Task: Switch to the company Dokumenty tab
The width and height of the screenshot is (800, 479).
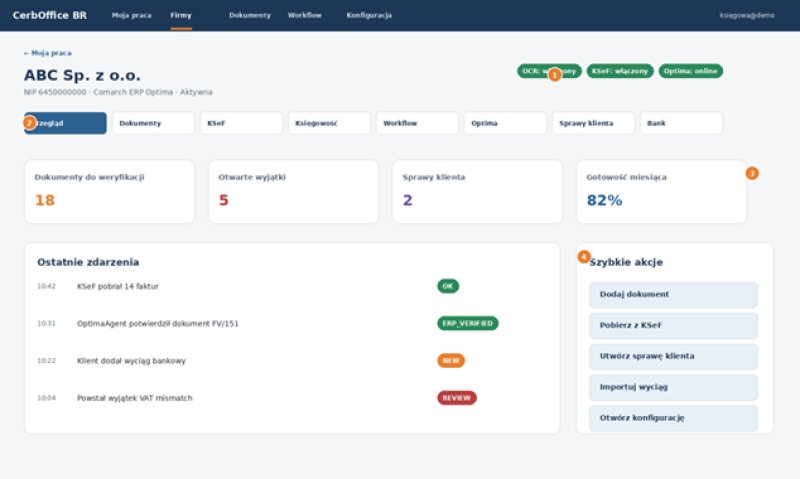Action: pyautogui.click(x=153, y=123)
